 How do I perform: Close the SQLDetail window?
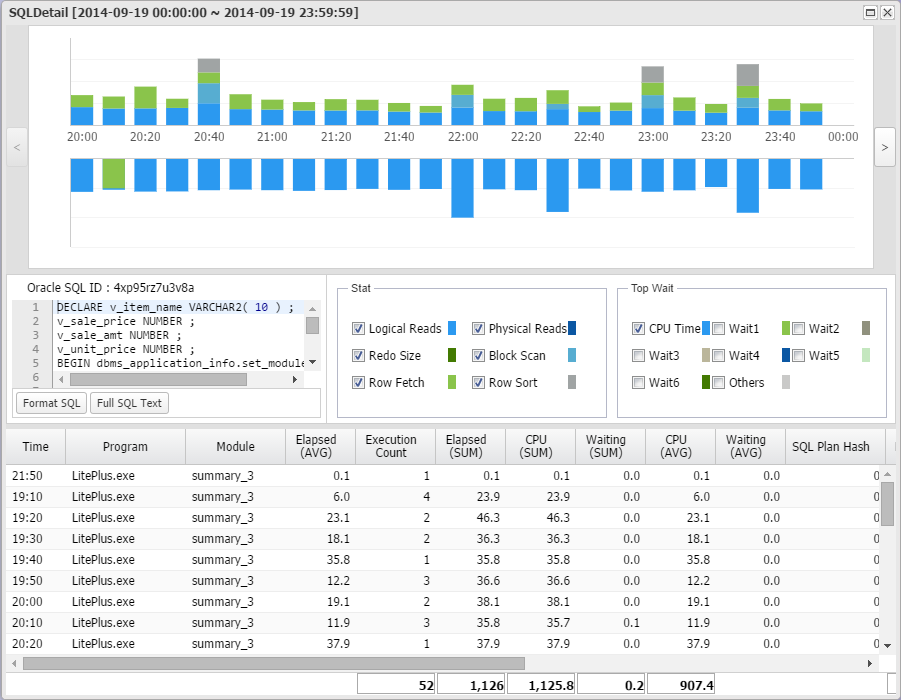887,12
